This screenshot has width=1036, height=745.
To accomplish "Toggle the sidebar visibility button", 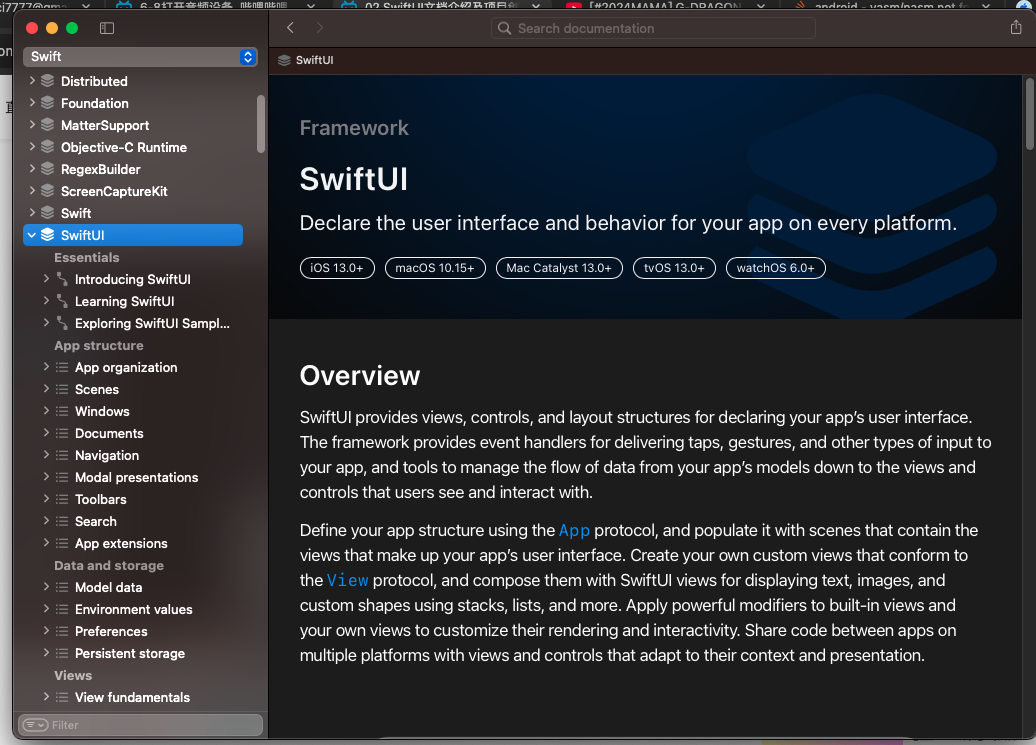I will click(106, 28).
